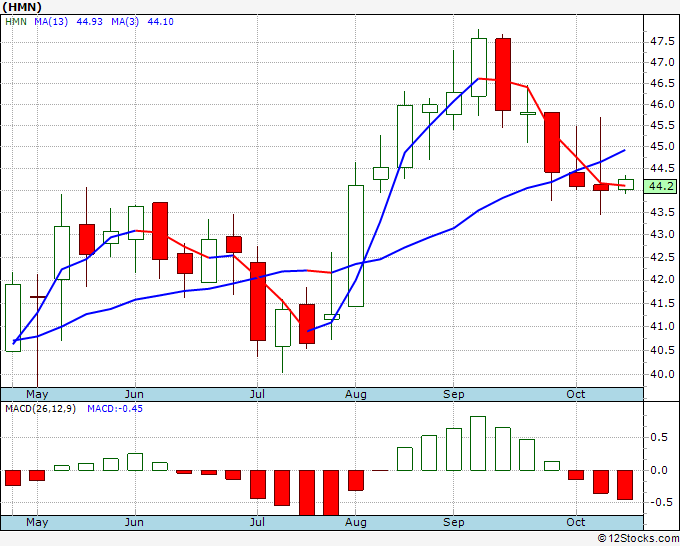
Task: Click Jul on the price chart axis
Action: 257,394
